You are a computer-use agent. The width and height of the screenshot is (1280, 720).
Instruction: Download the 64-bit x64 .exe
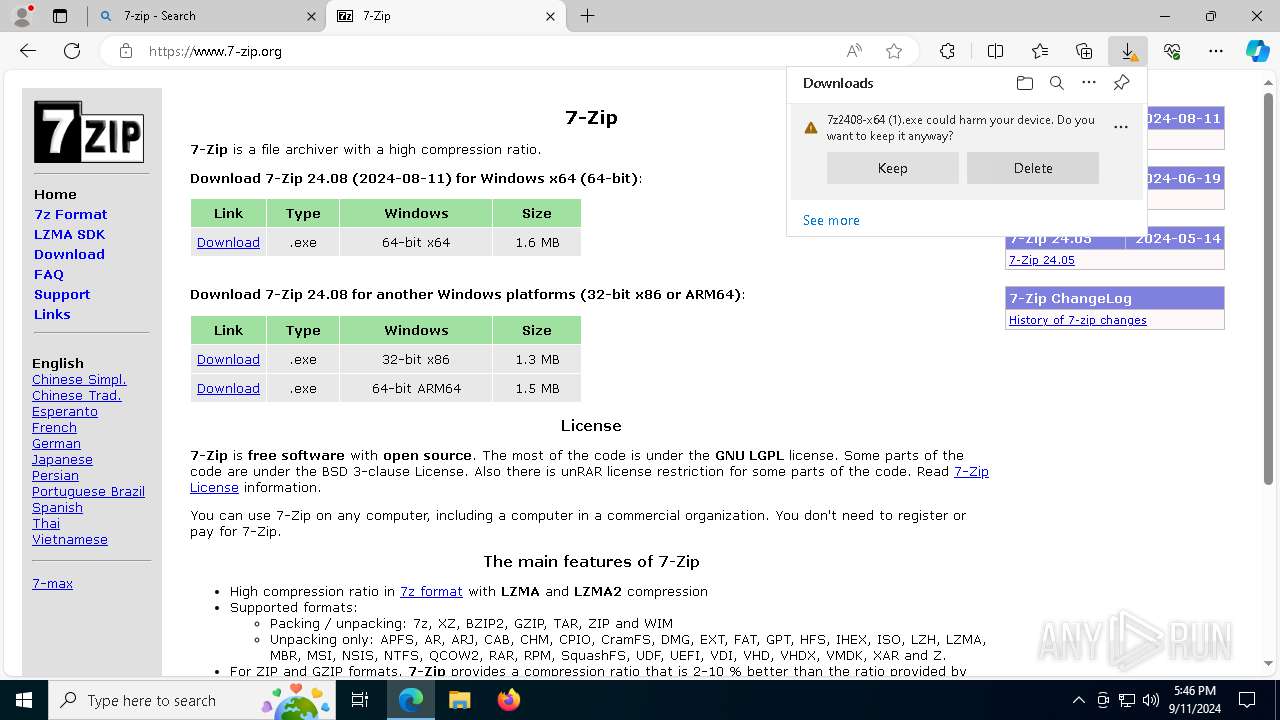(228, 242)
